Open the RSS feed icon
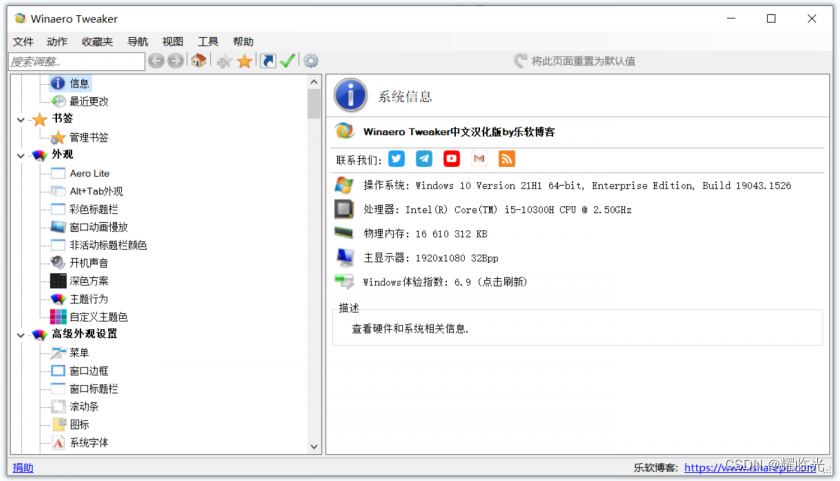This screenshot has height=481, width=840. coord(507,159)
